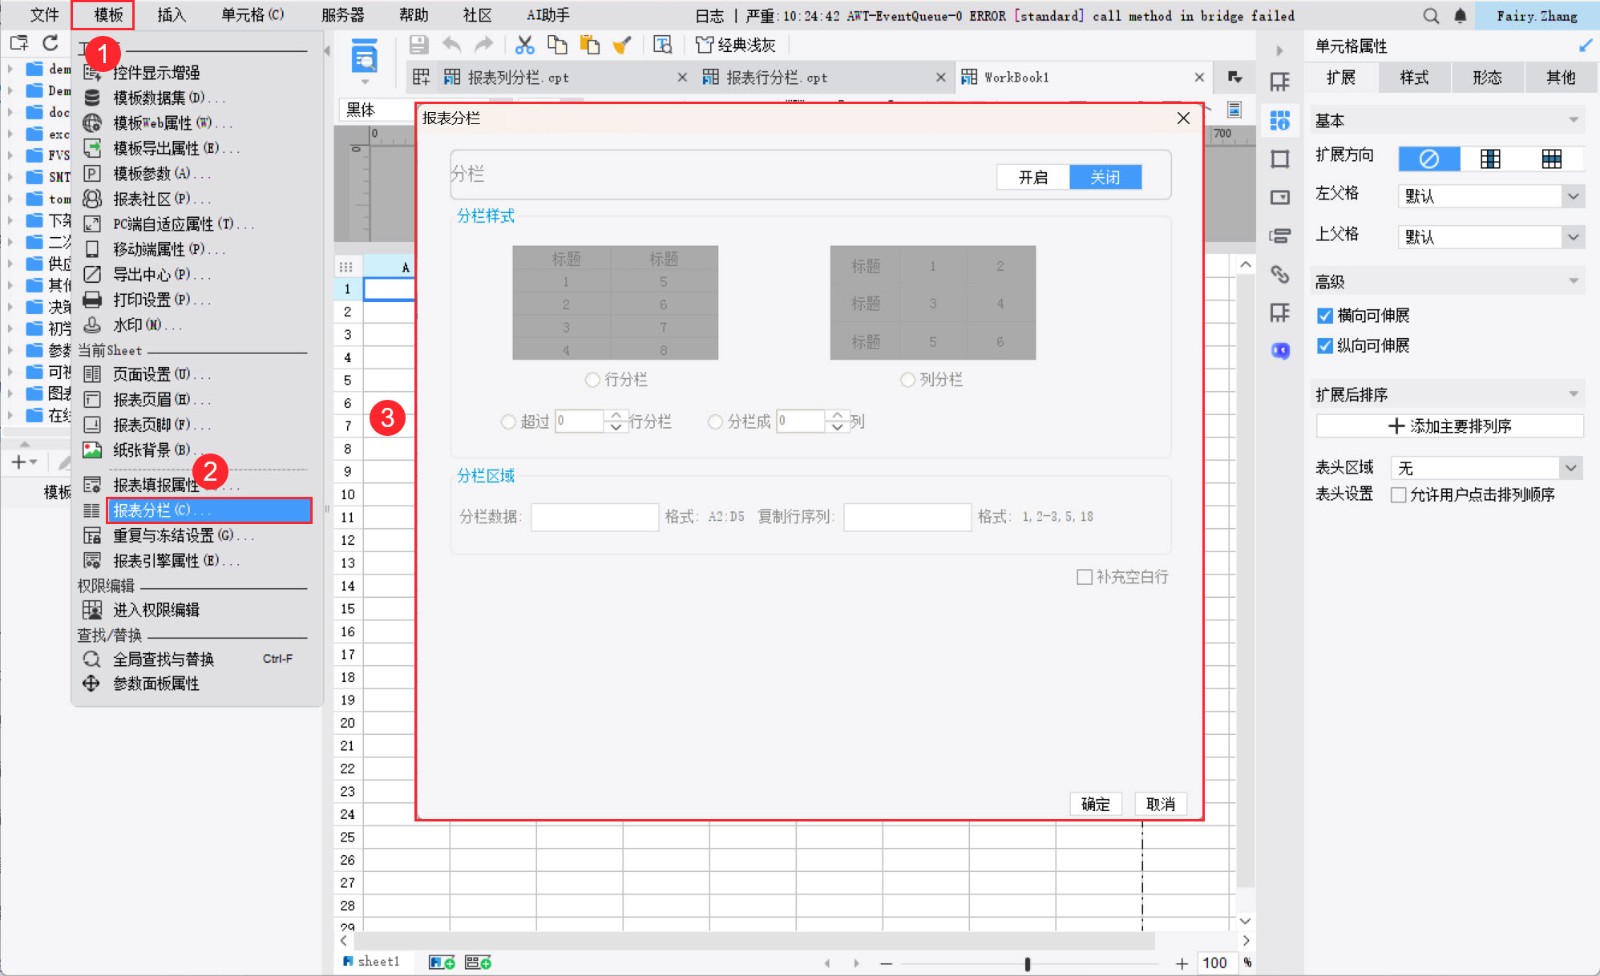
Task: Toggle 纵向可伸展 checkbox
Action: (x=1325, y=346)
